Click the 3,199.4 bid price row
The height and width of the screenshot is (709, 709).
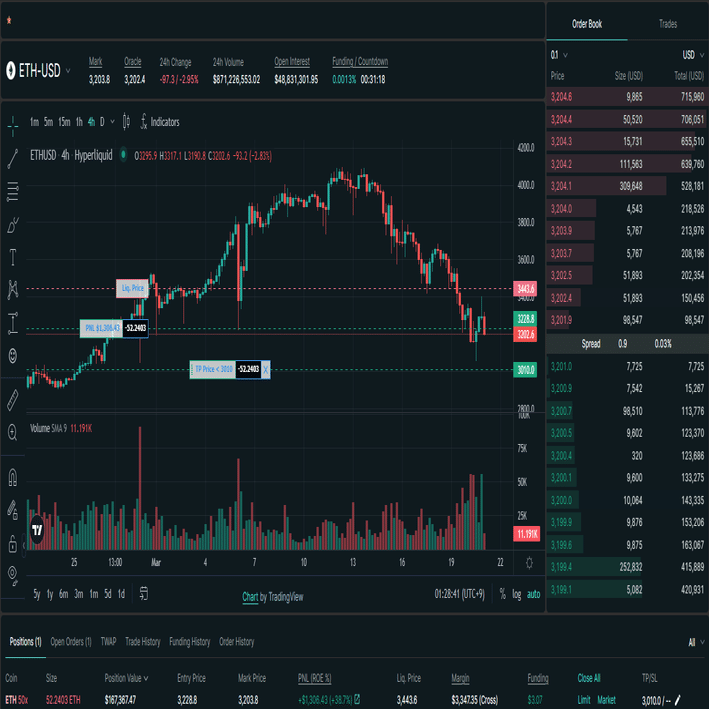tap(627, 567)
